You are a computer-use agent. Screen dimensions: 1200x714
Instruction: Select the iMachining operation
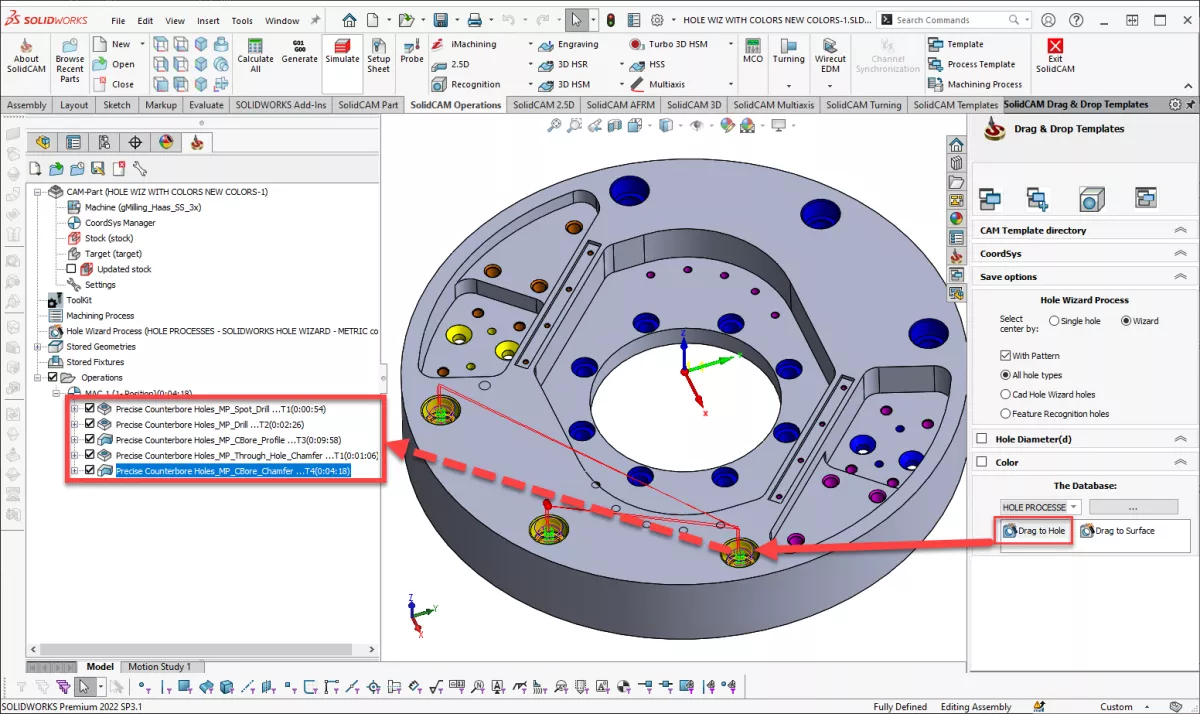point(466,44)
